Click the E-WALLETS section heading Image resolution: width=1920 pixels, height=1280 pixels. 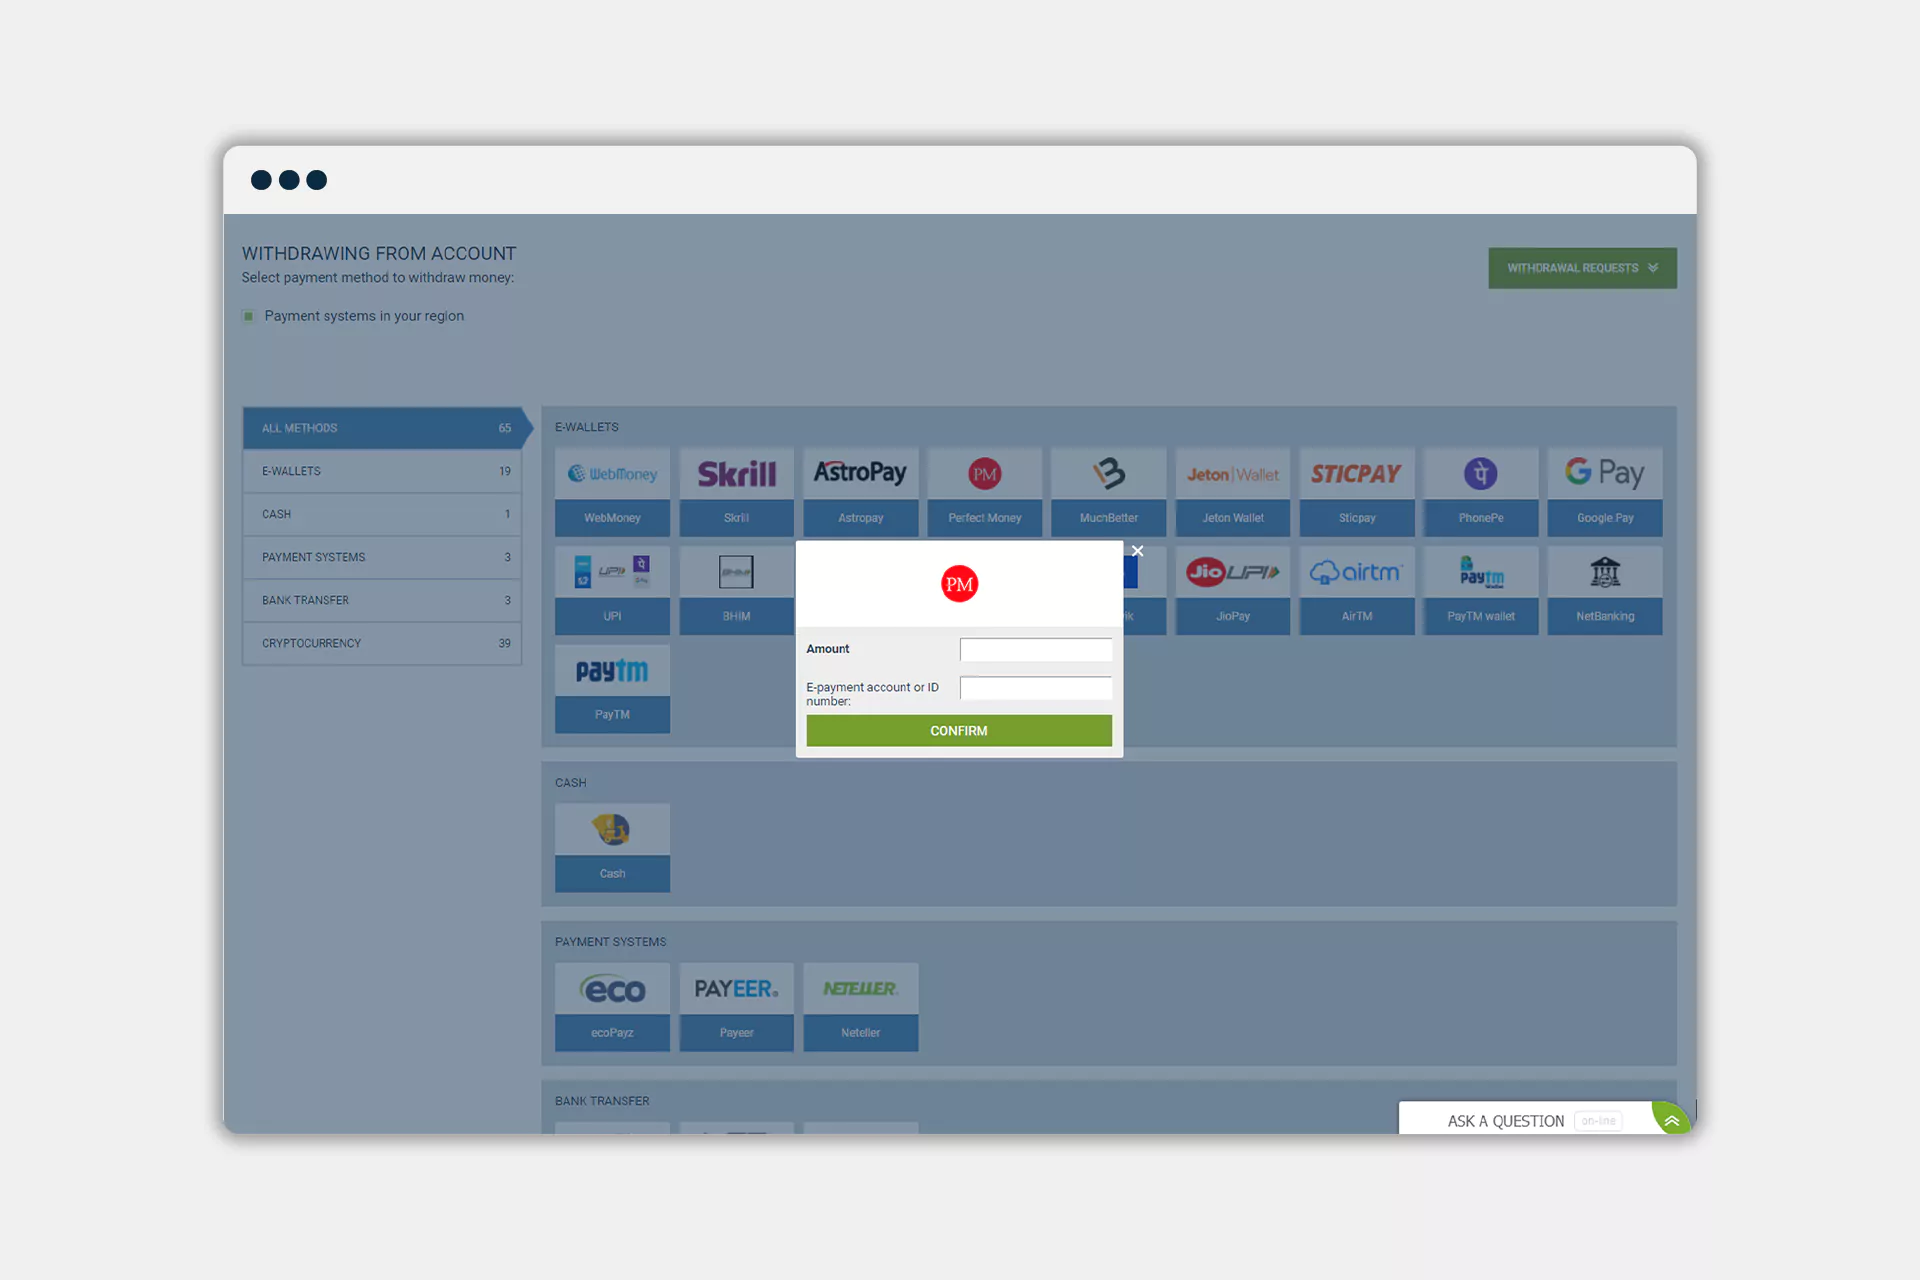tap(587, 427)
